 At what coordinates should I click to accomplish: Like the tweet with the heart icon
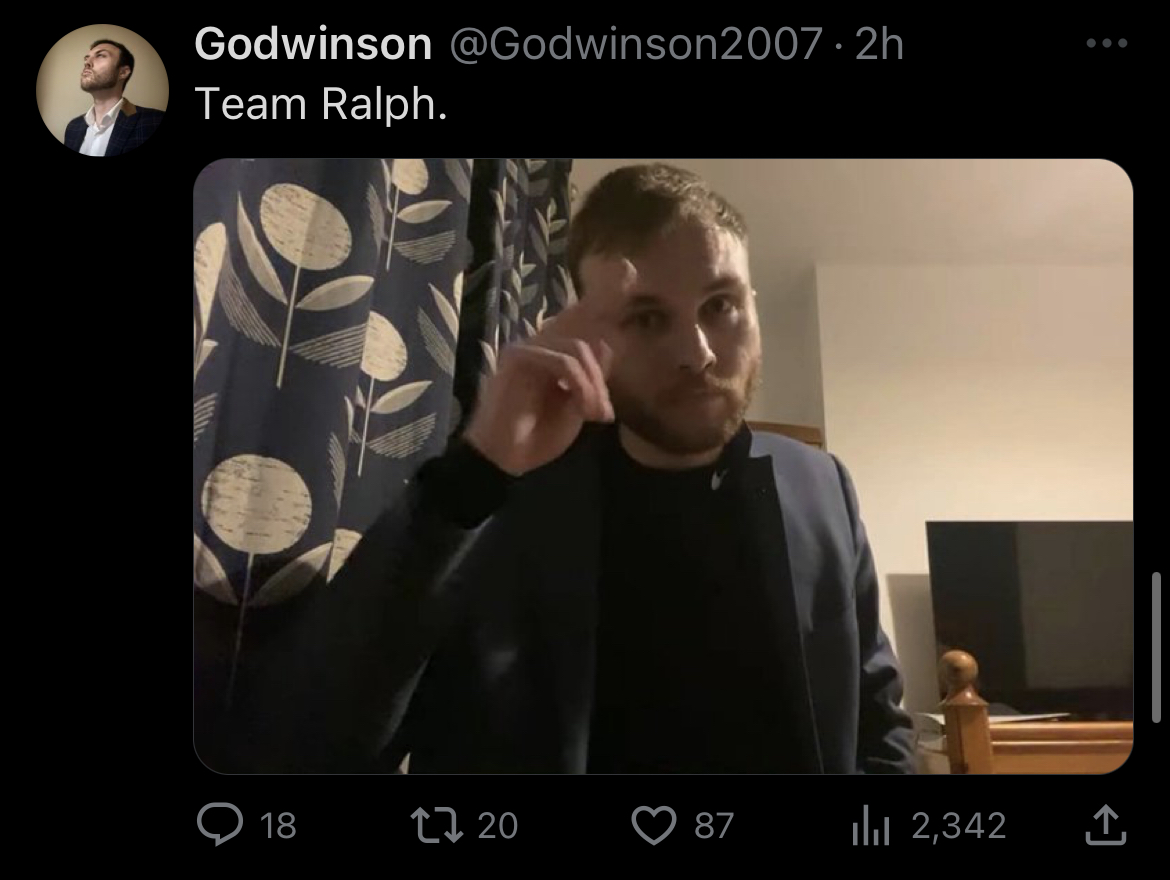click(x=654, y=826)
